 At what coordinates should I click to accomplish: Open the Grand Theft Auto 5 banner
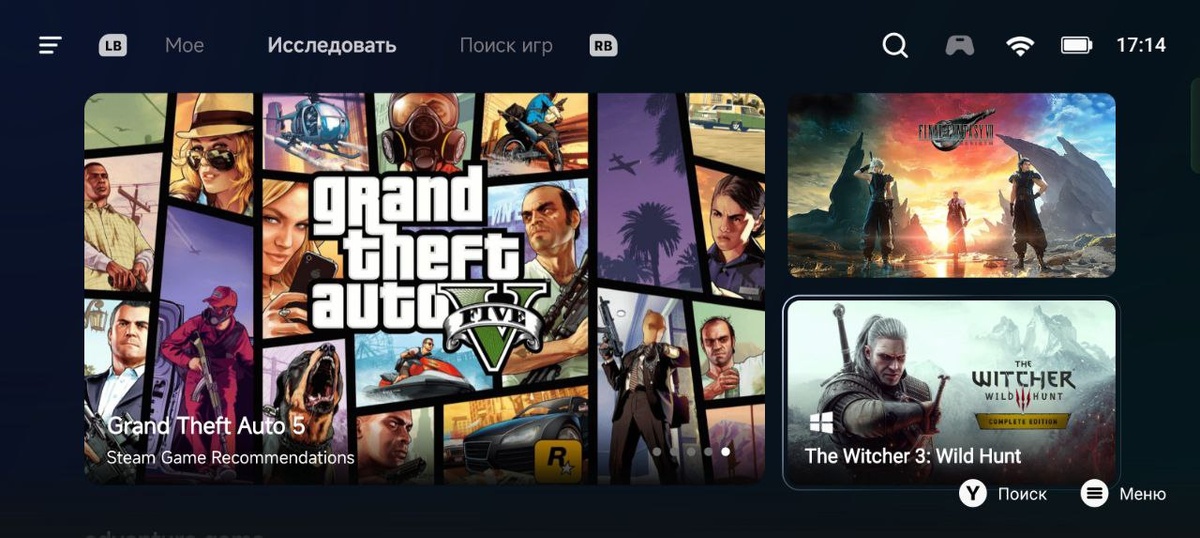pos(424,288)
